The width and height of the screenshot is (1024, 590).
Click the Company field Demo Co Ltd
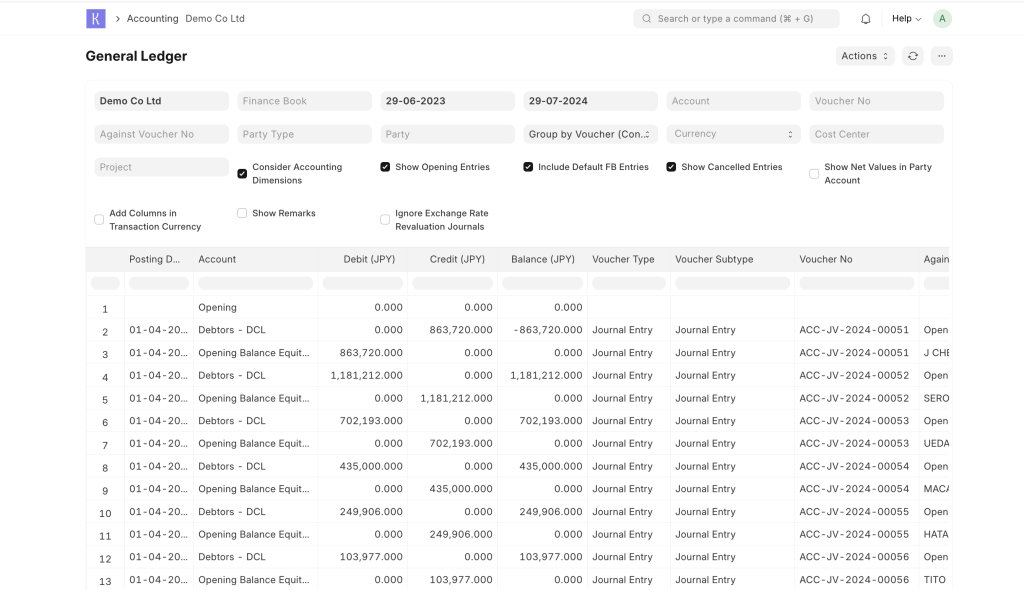(161, 101)
